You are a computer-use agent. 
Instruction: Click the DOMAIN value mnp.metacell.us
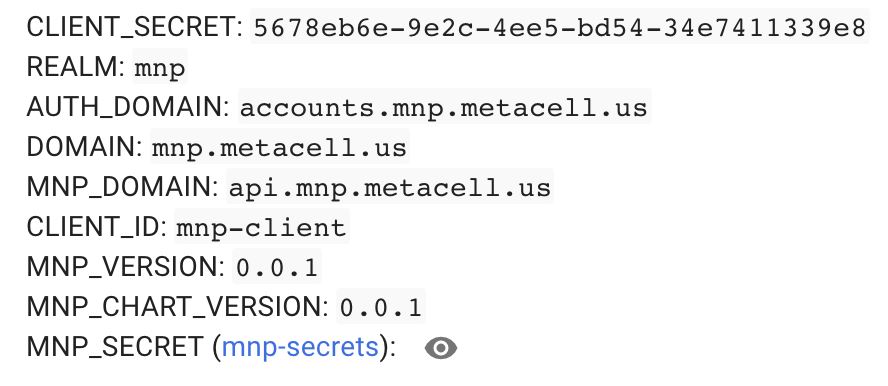tap(280, 147)
